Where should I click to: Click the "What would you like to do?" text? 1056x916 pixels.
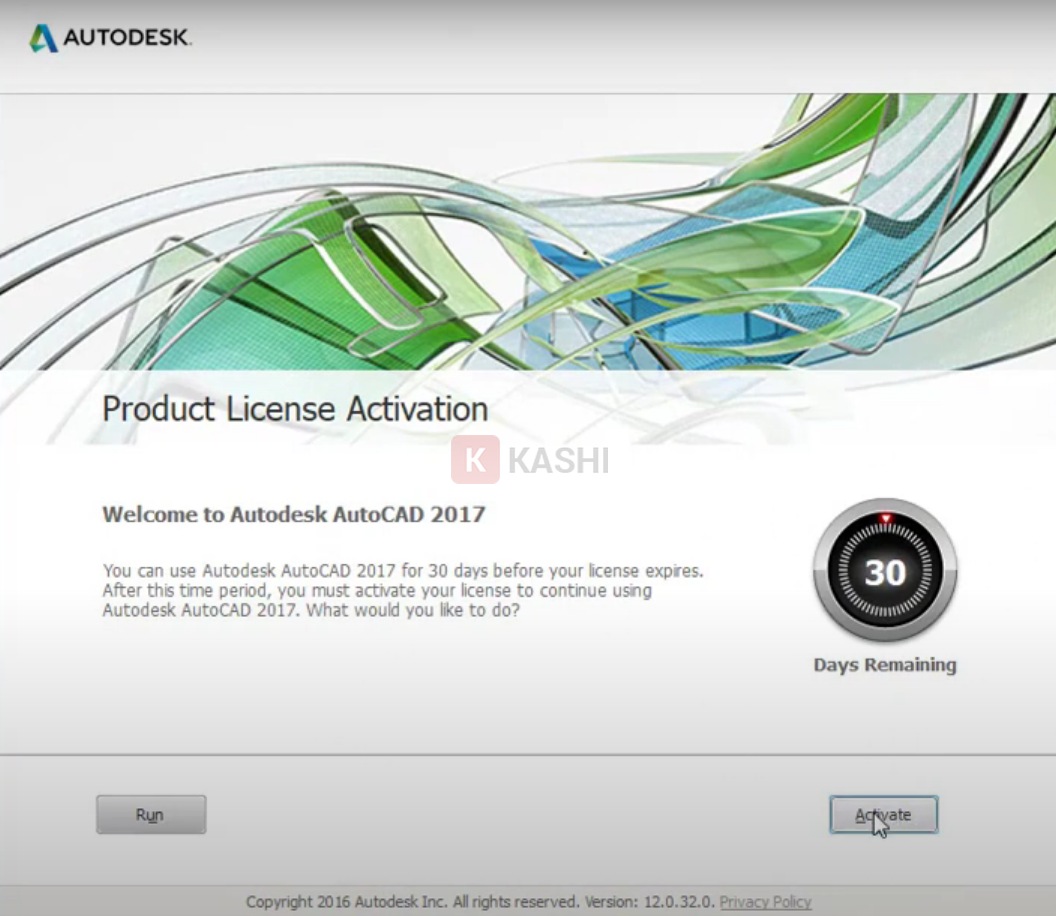(x=413, y=610)
